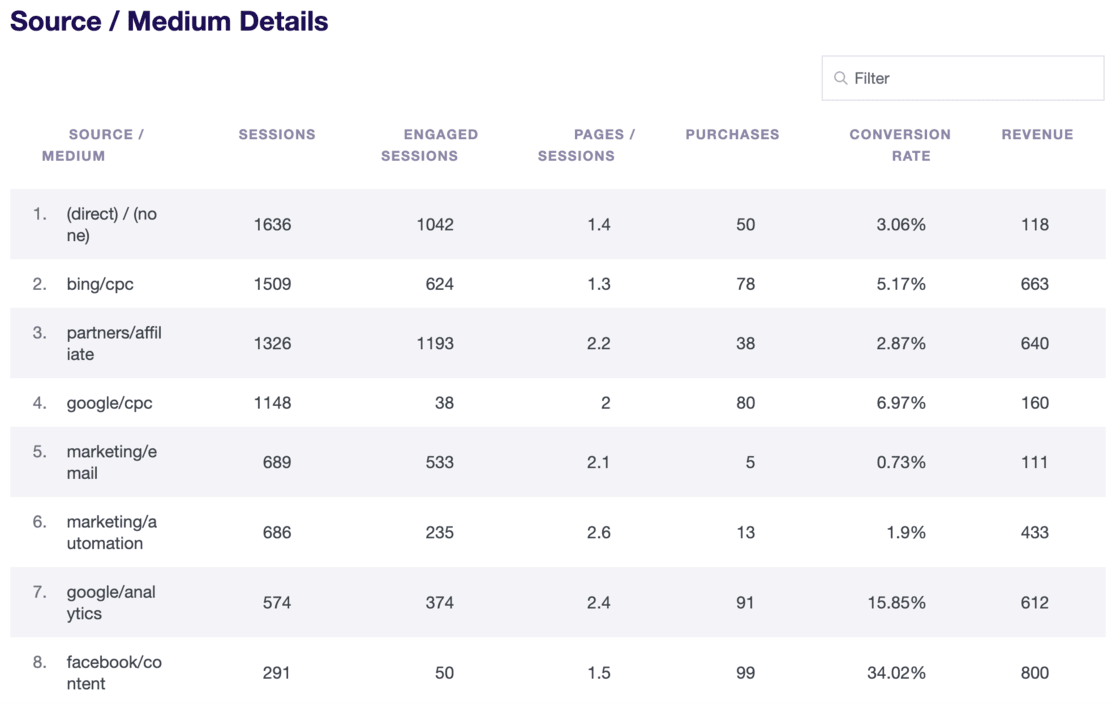Select the marketing/email row label
The height and width of the screenshot is (703, 1116).
[x=112, y=462]
